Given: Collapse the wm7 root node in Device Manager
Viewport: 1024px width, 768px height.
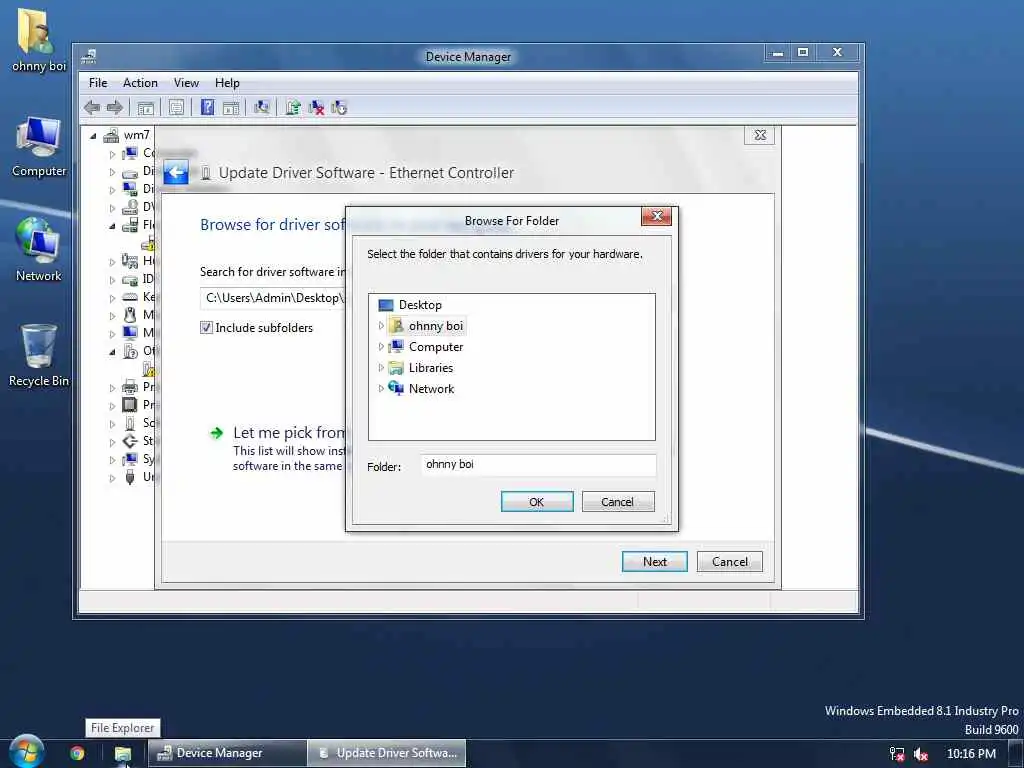Looking at the screenshot, I should point(93,136).
